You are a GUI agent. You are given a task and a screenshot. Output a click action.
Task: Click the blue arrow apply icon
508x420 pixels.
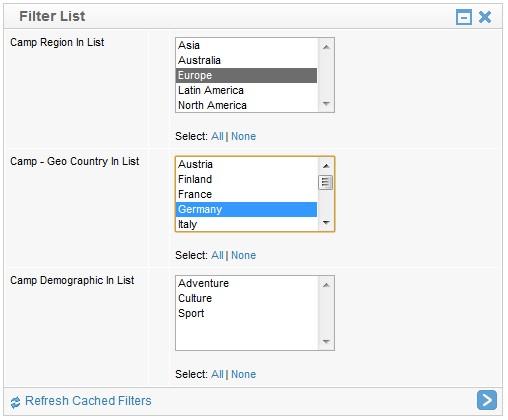487,400
